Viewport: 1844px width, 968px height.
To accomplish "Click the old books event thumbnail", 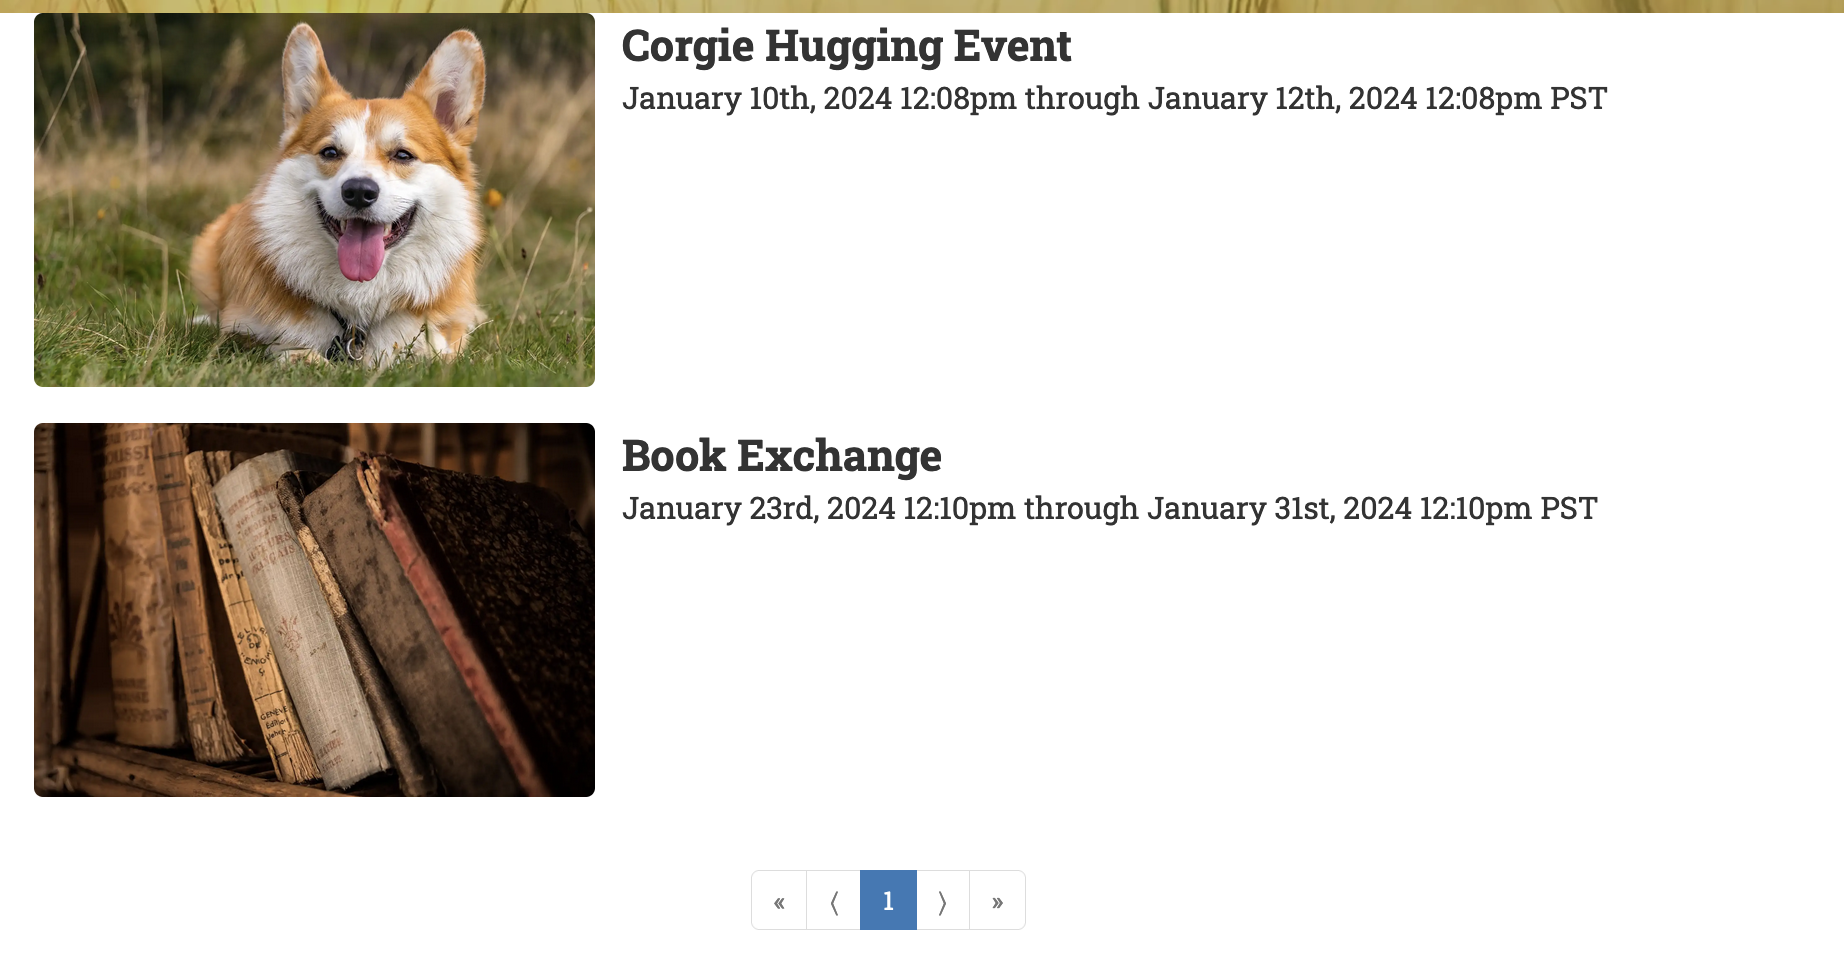I will (314, 610).
